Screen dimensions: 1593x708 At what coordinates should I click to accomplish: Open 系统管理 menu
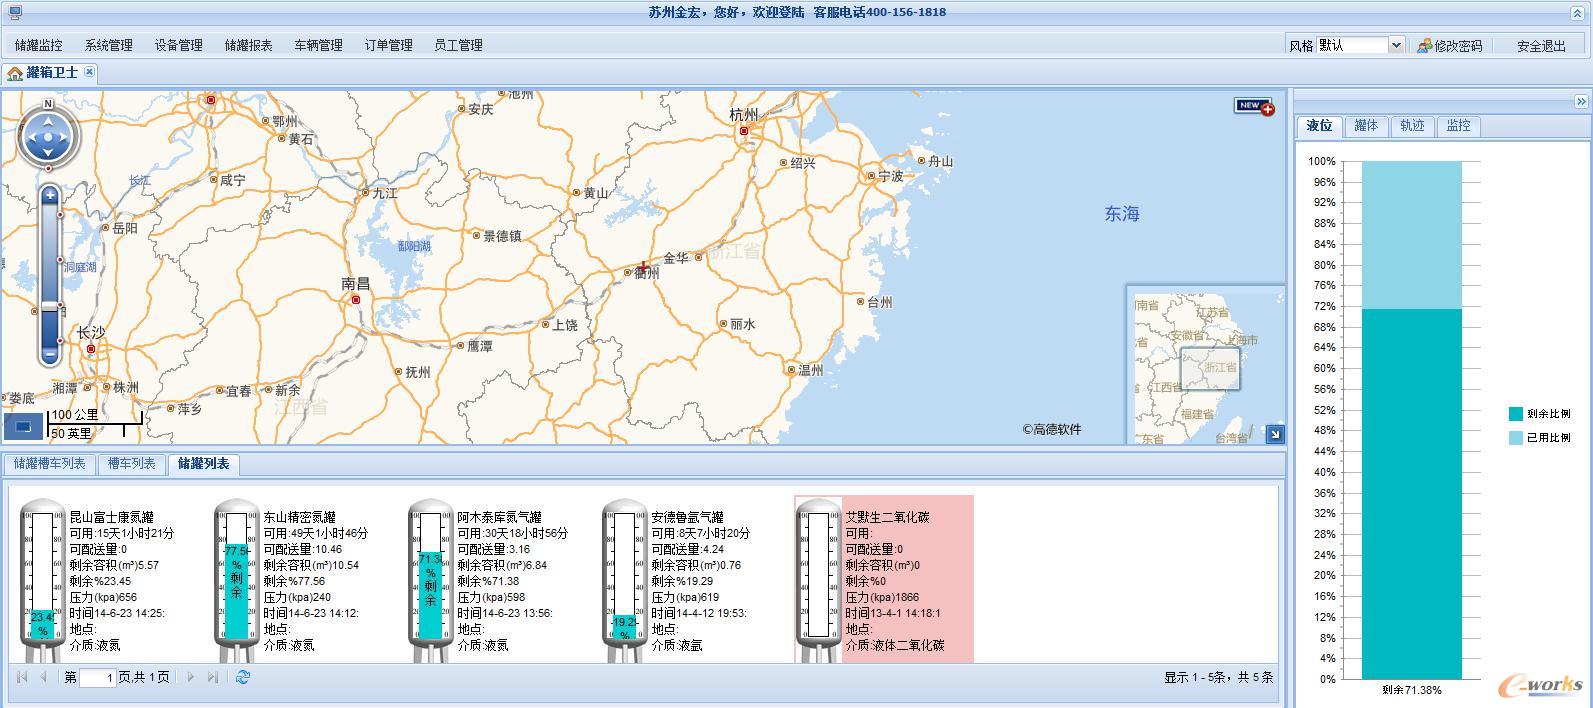point(108,45)
